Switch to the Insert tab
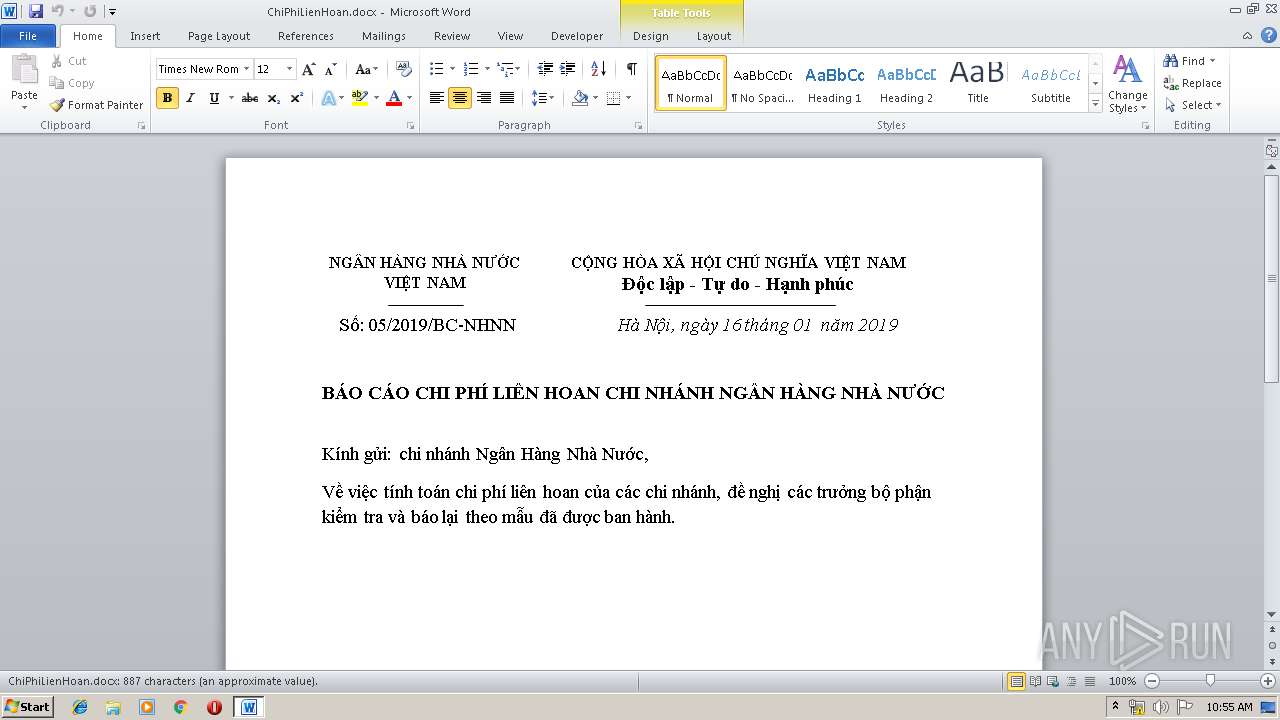This screenshot has width=1280, height=720. point(145,36)
